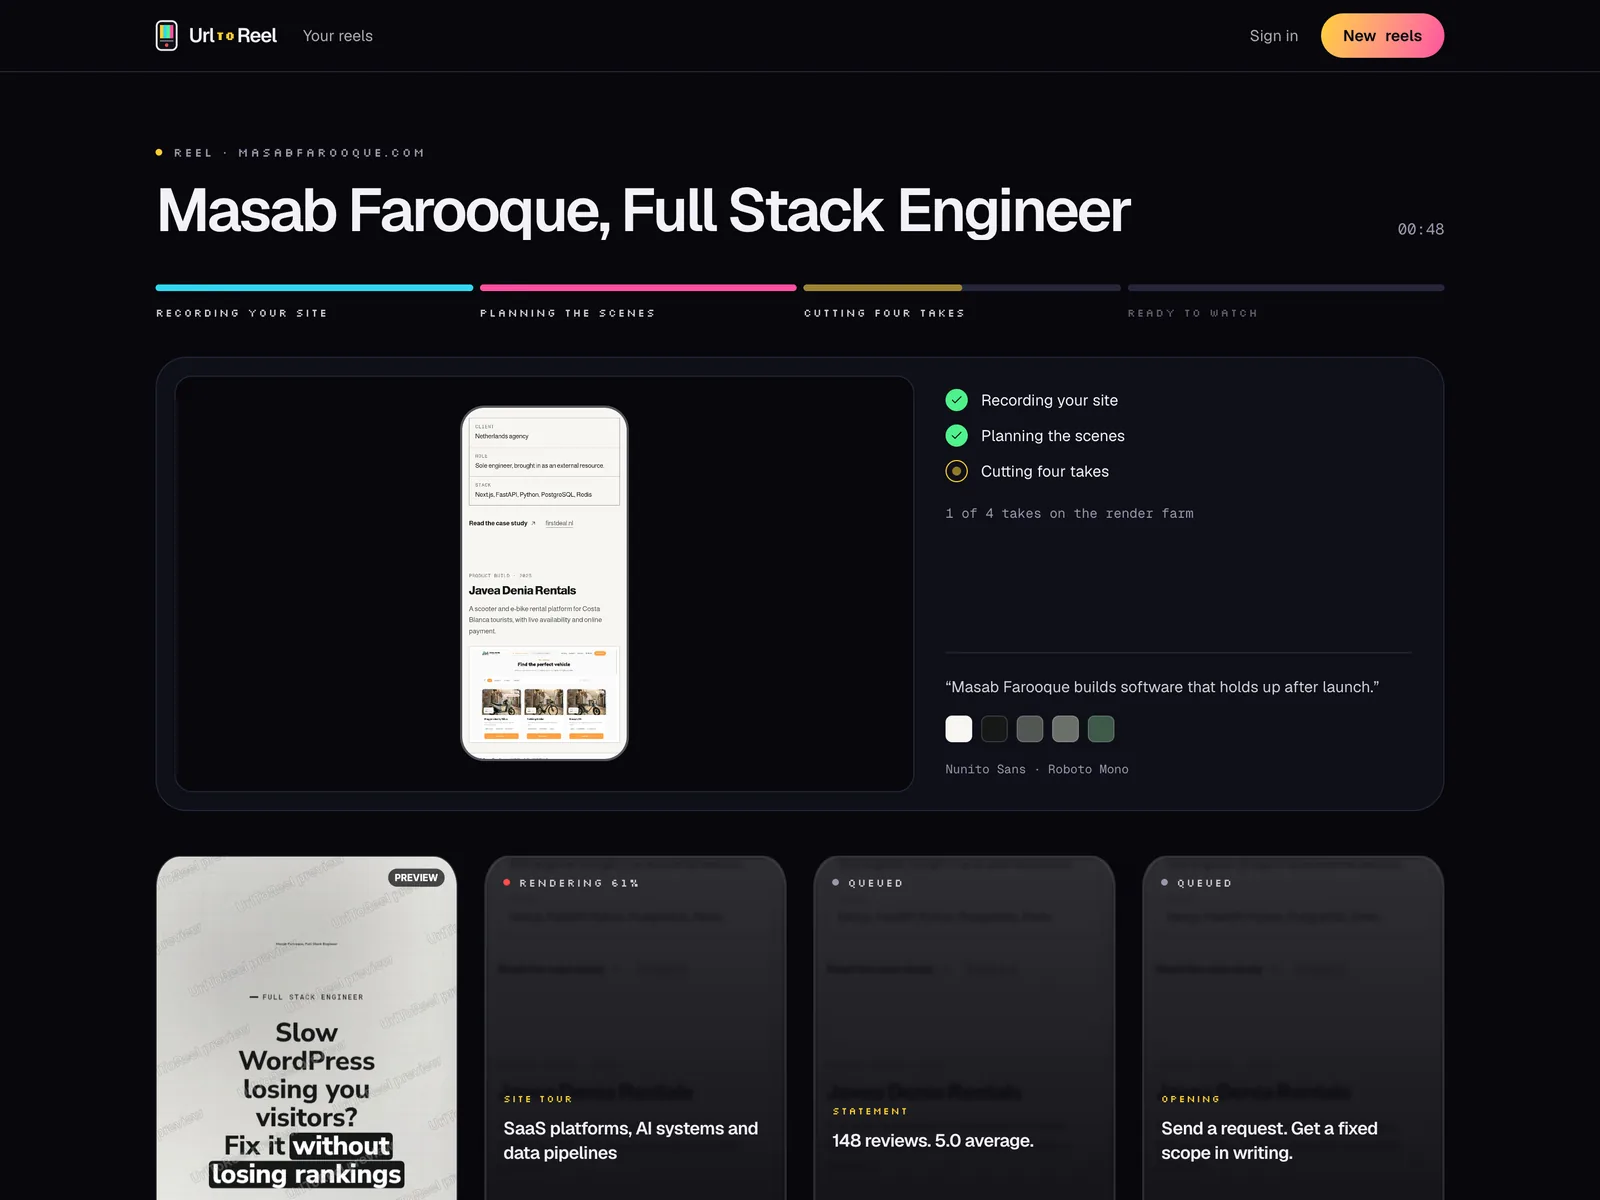Click the green check beside Planning the scenes
Viewport: 1600px width, 1200px height.
coord(957,435)
